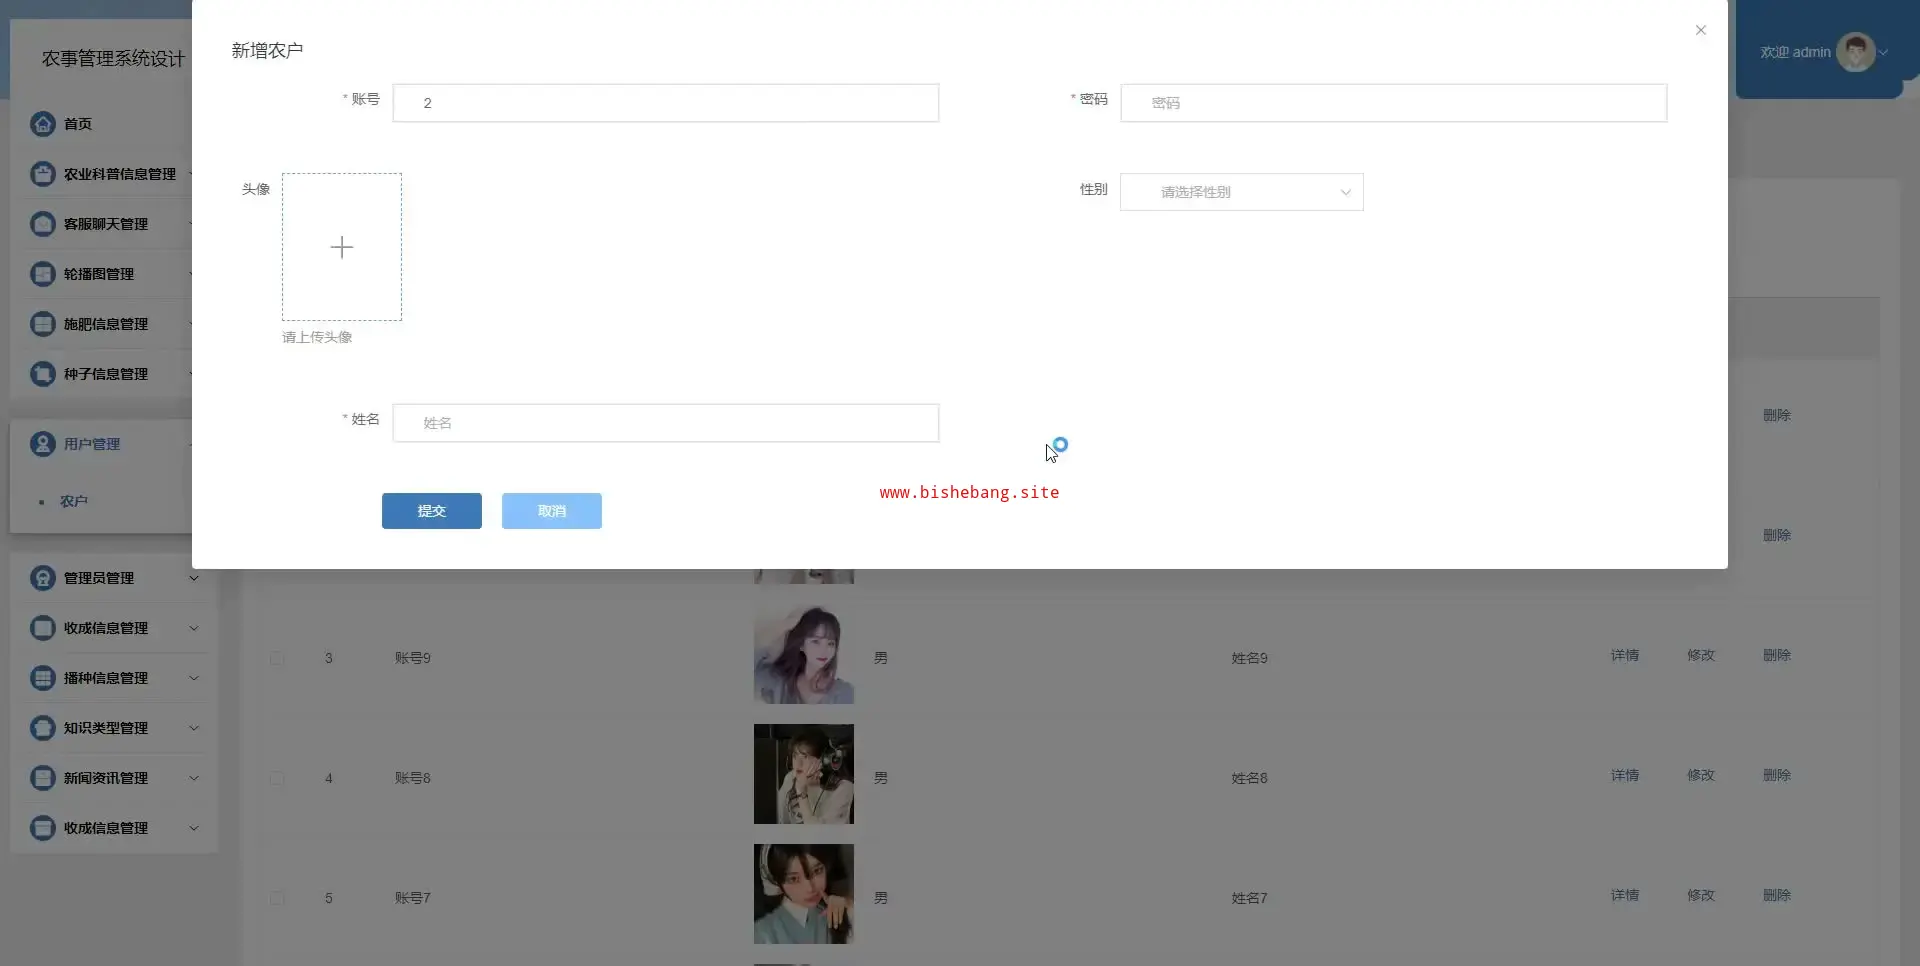Click the 提交 submit button
This screenshot has height=966, width=1920.
[432, 511]
